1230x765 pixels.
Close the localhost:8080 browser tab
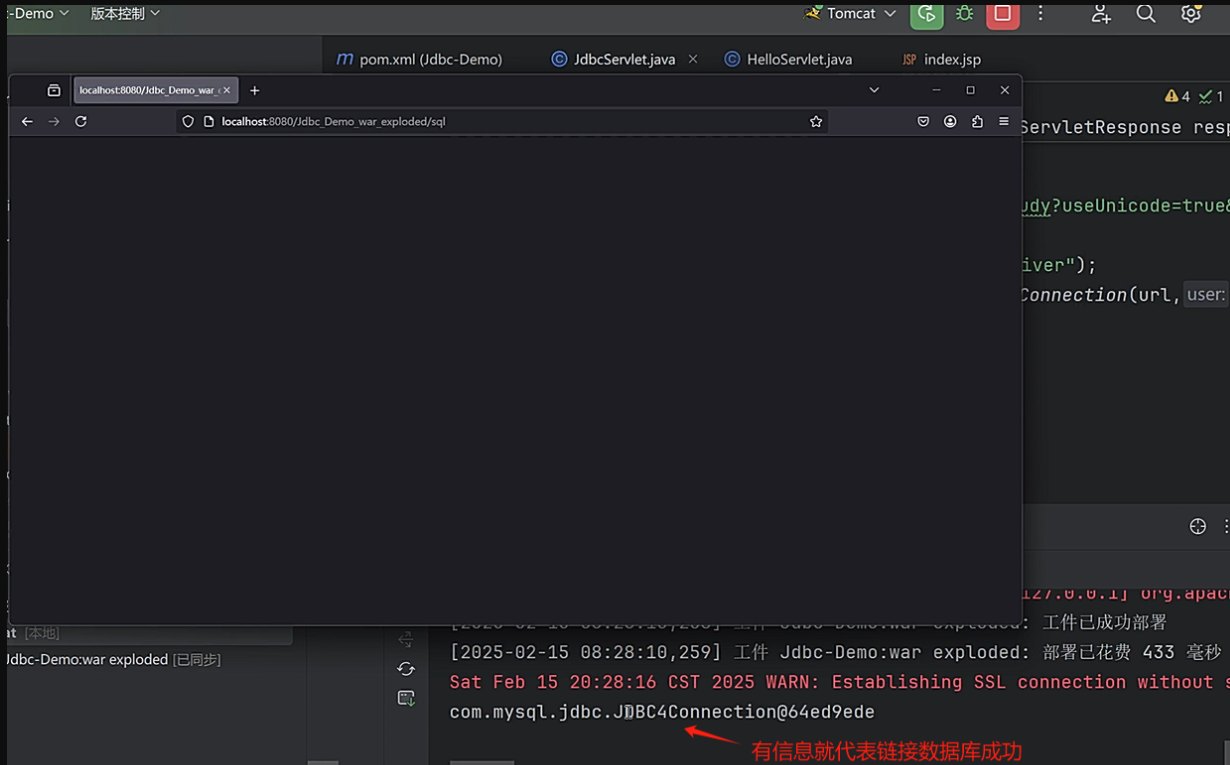click(227, 90)
